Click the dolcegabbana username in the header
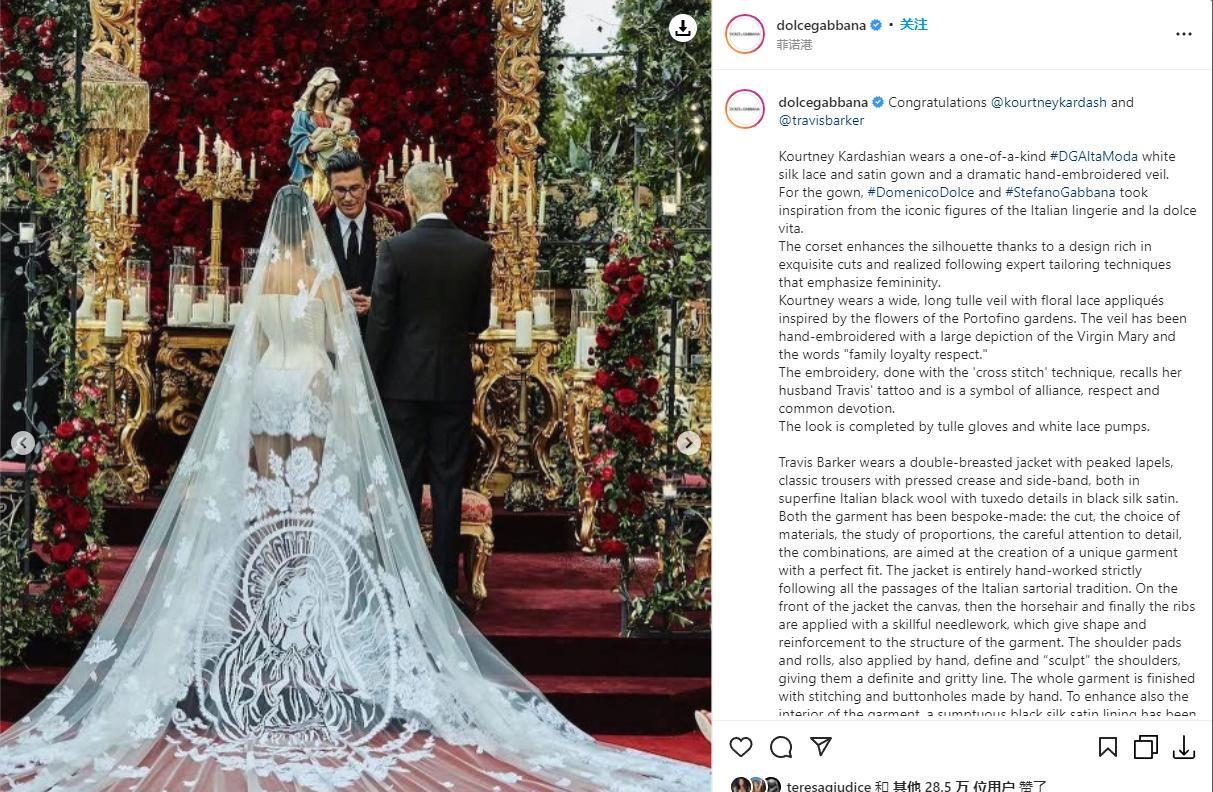 pos(821,25)
